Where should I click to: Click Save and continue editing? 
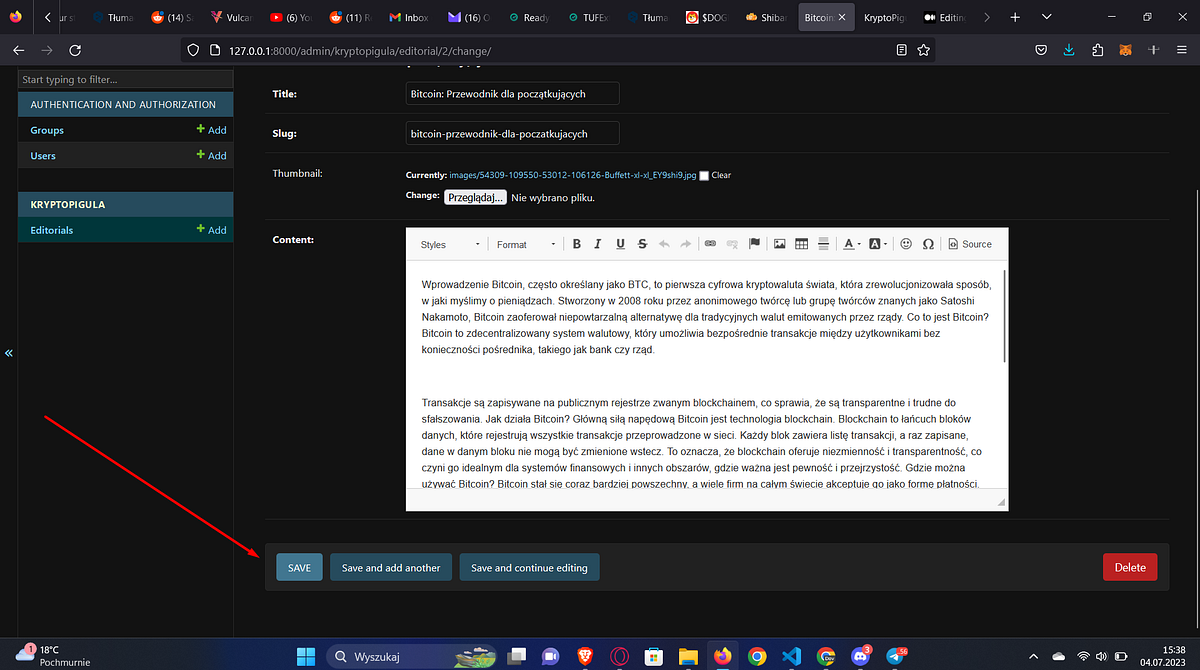coord(529,566)
